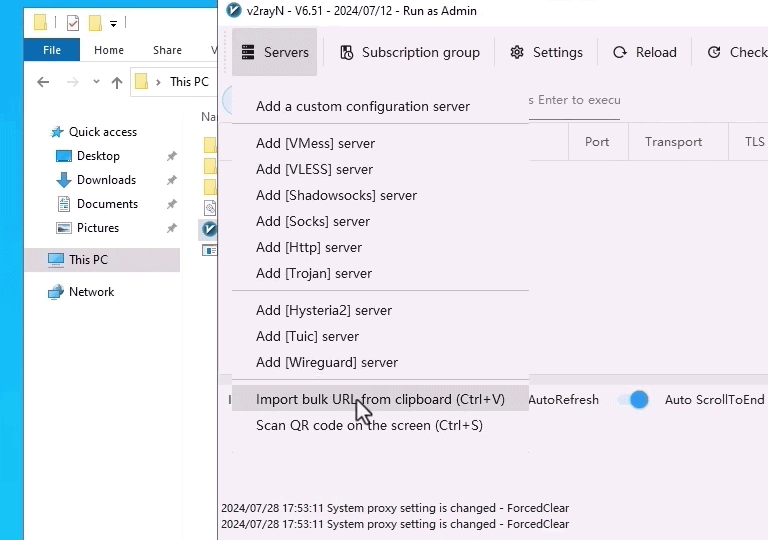Open the File tab in Explorer

tap(52, 50)
